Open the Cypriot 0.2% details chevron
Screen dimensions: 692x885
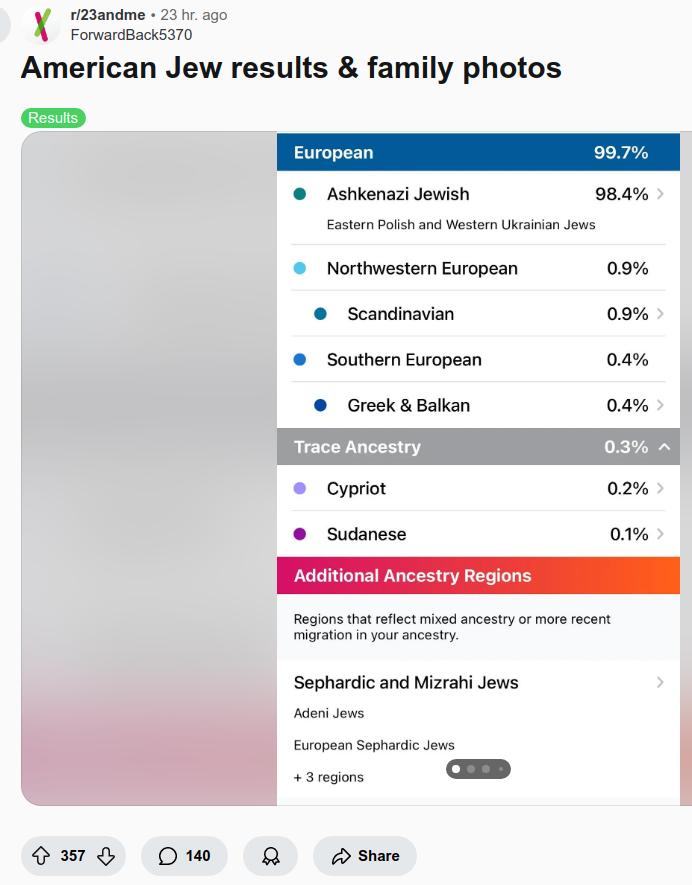(661, 488)
